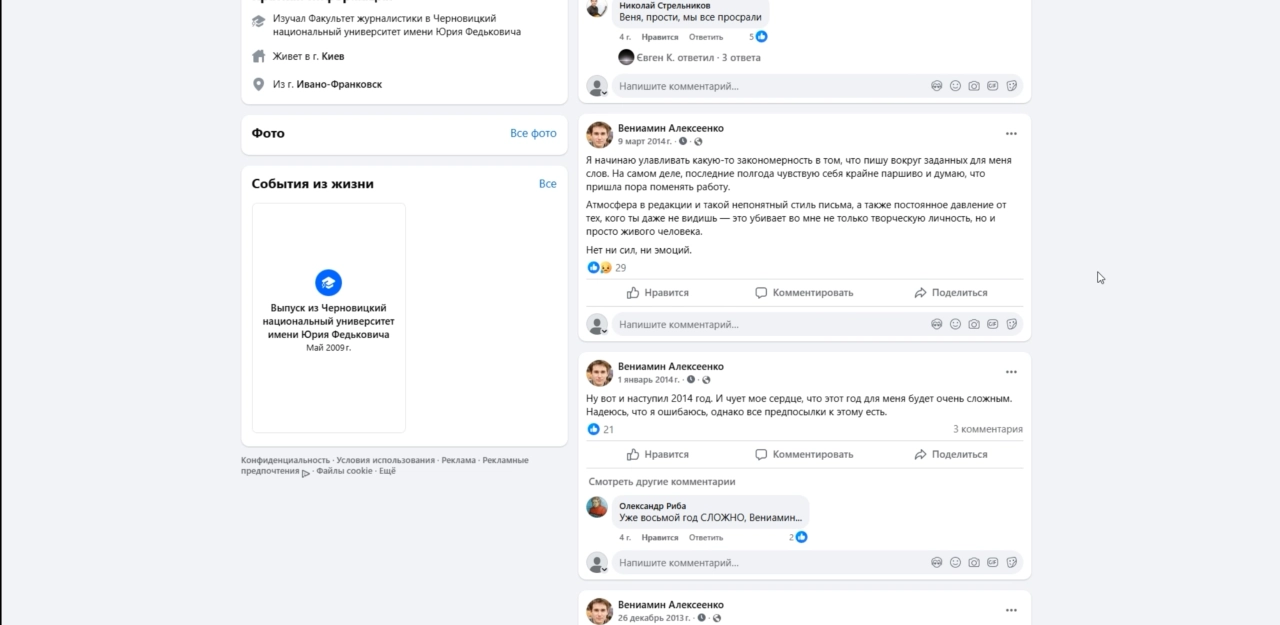Attach photo via camera icon under 9 март post
Image resolution: width=1280 pixels, height=625 pixels.
974,324
